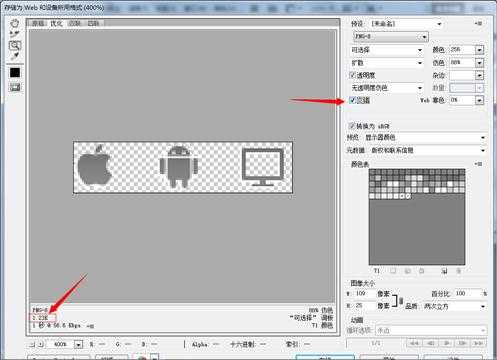Click the 百分比 field showing 100

468,293
